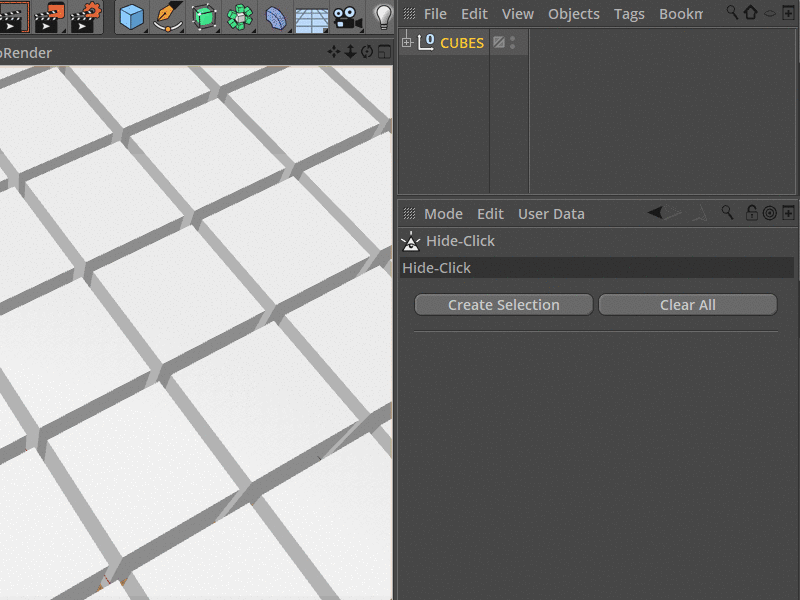Click Render to Picture Viewer icon
This screenshot has height=600, width=800.
click(49, 17)
